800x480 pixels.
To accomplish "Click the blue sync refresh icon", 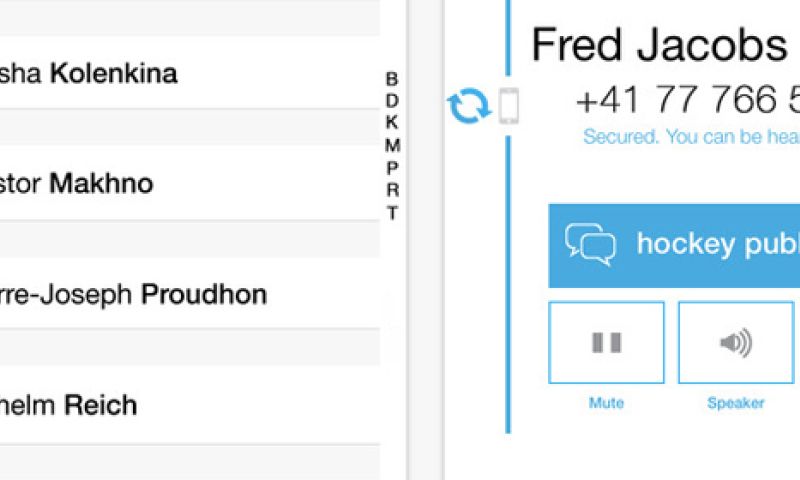I will click(x=469, y=106).
